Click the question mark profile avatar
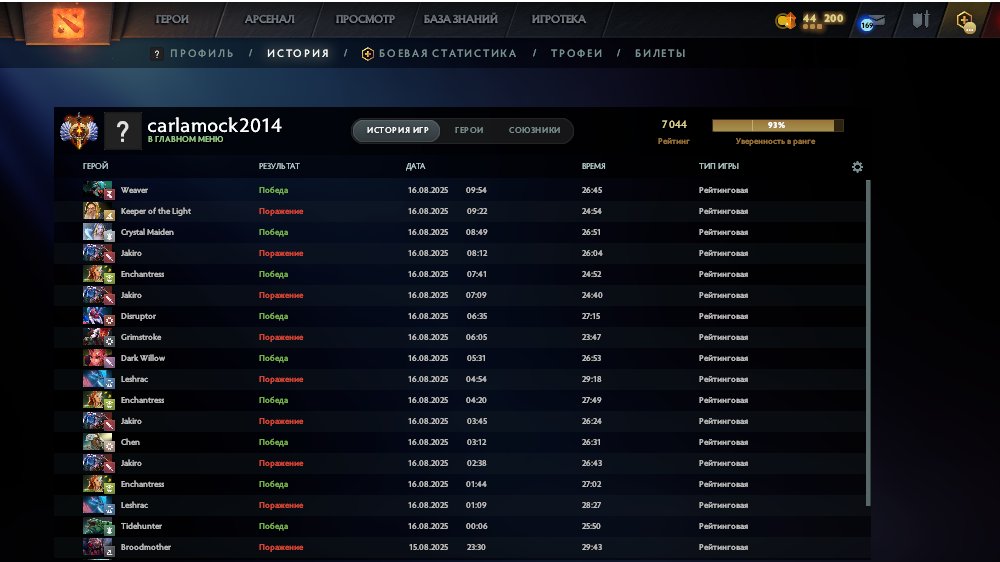Image resolution: width=1000 pixels, height=562 pixels. [122, 131]
